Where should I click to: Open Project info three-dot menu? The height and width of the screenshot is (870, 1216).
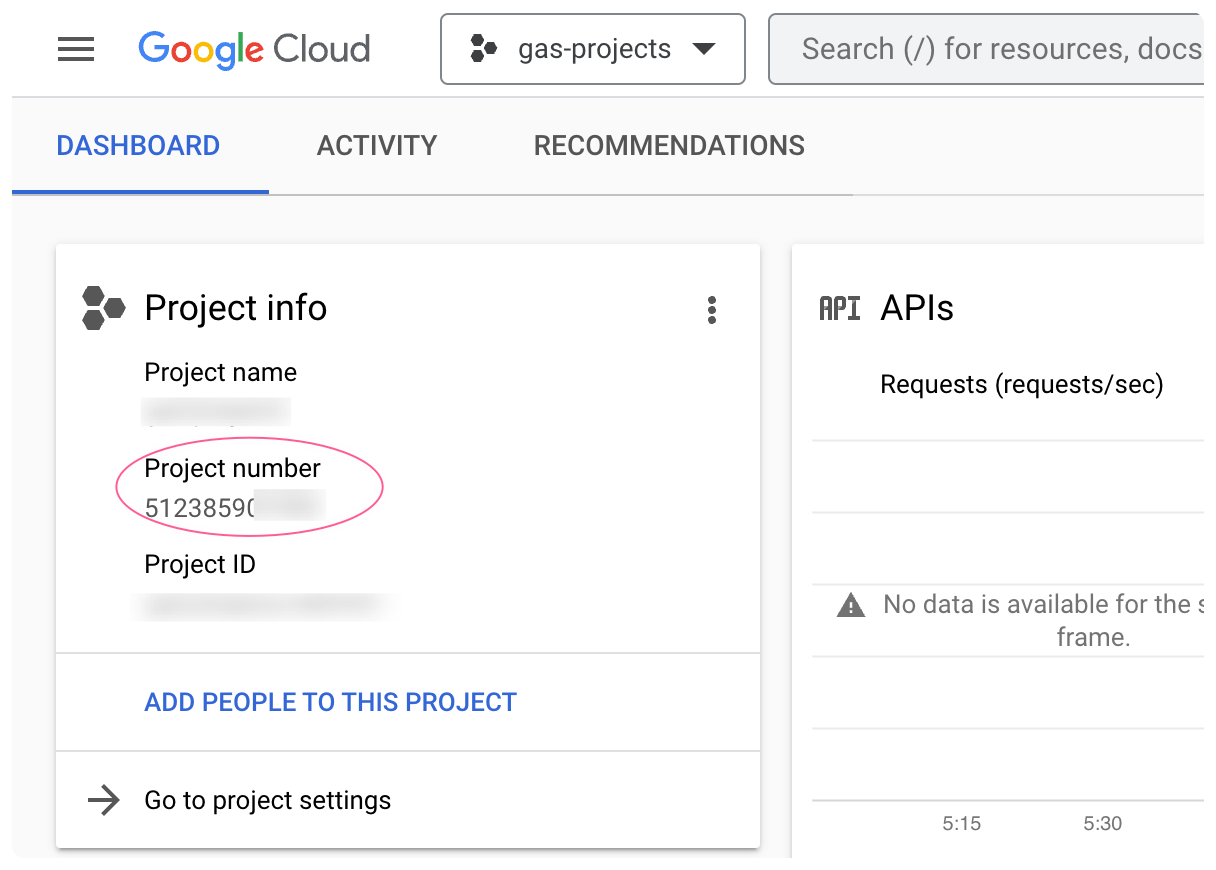(x=712, y=310)
